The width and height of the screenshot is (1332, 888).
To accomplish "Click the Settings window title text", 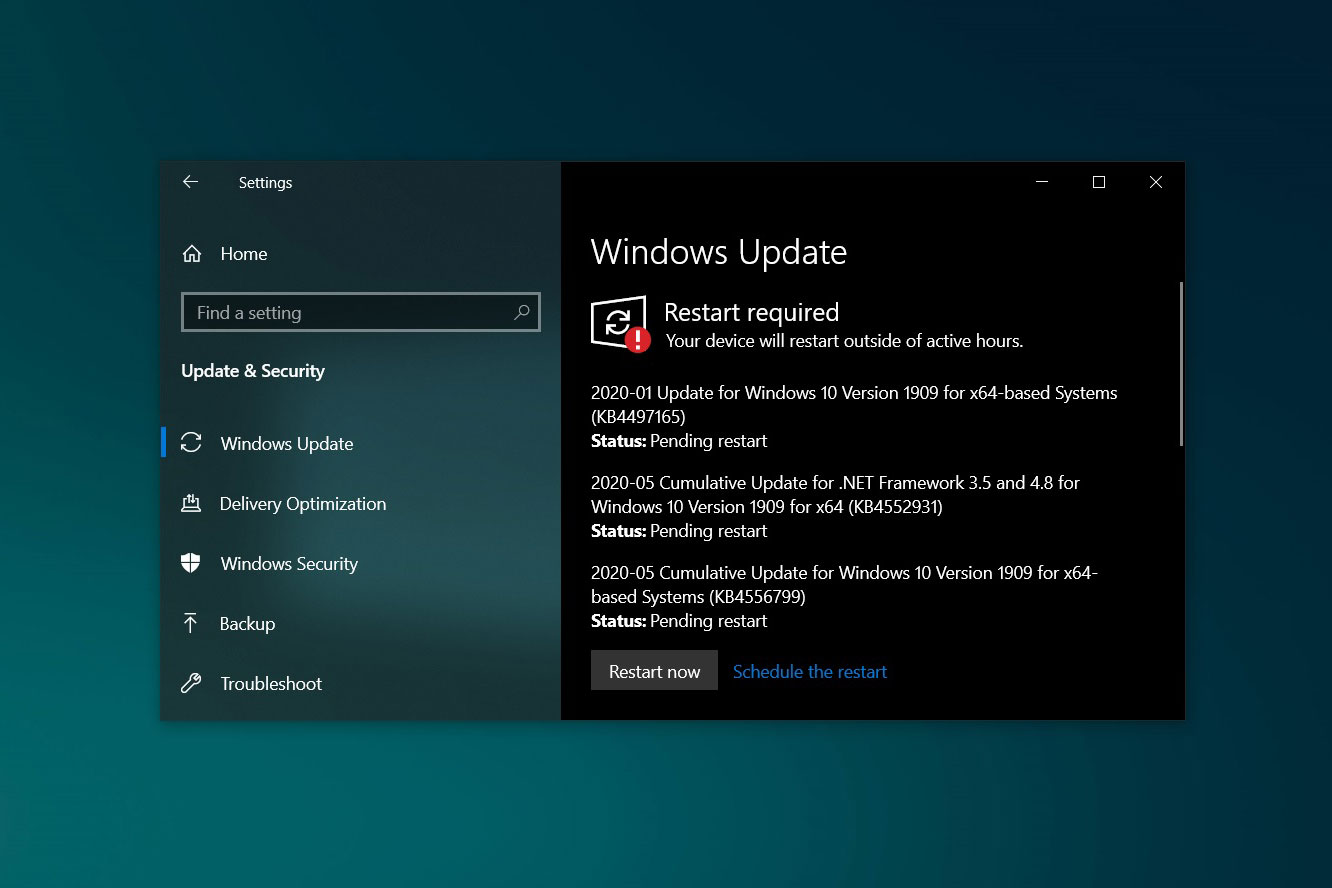I will pos(265,182).
